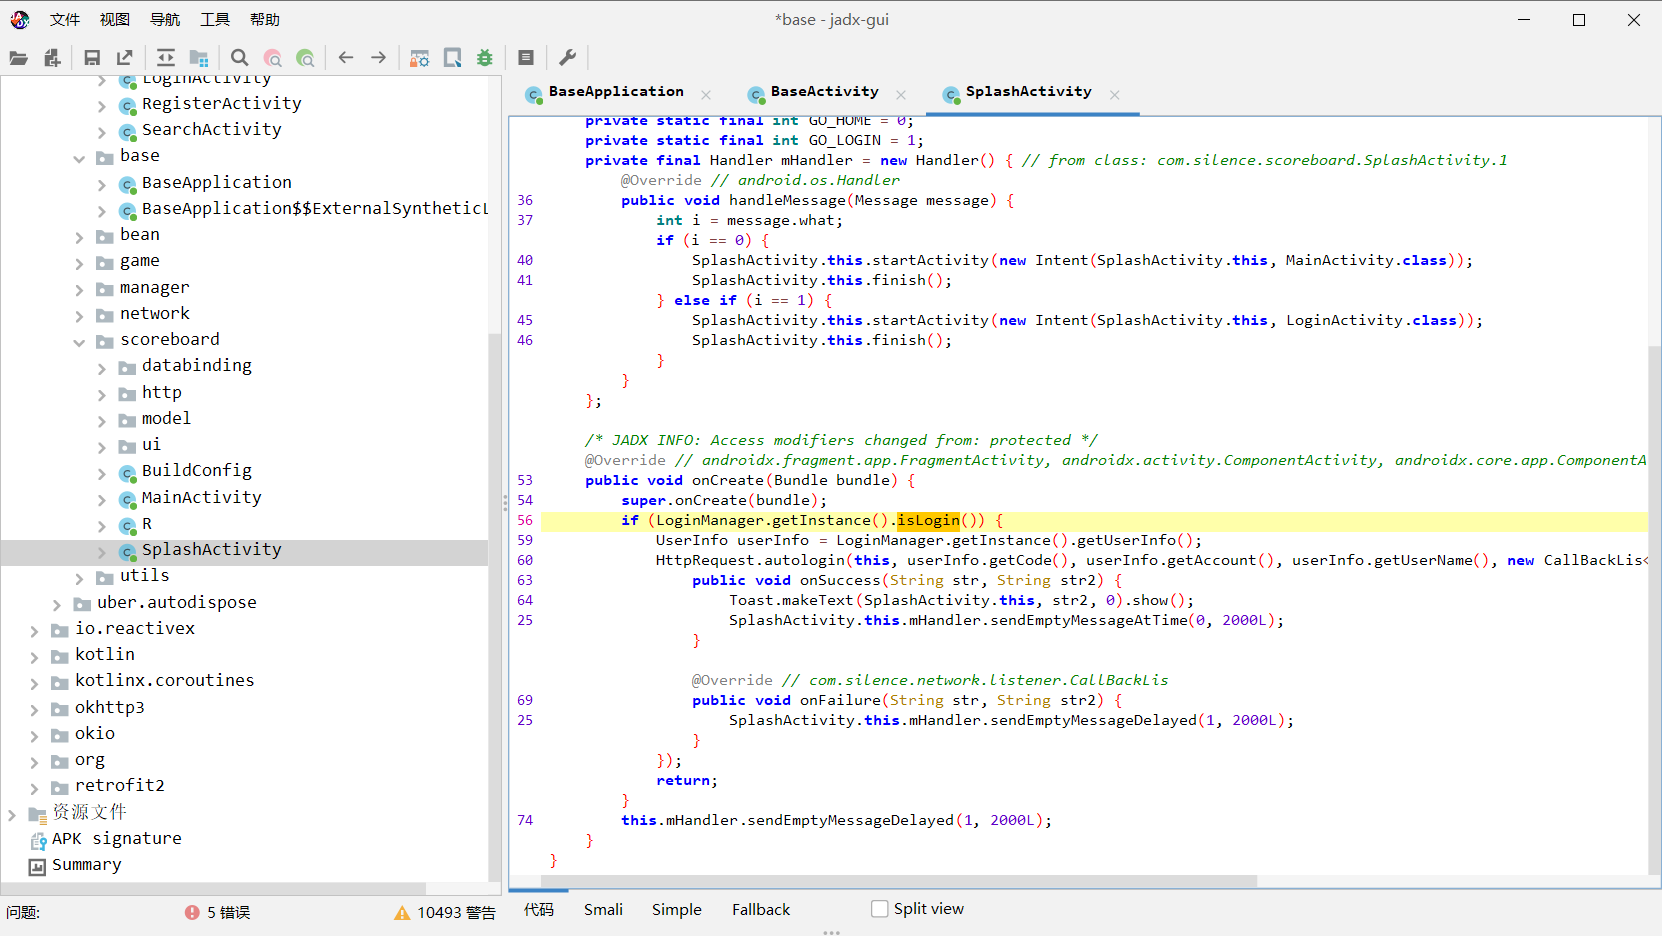
Task: Click the highlighted isLogin method call
Action: (928, 520)
